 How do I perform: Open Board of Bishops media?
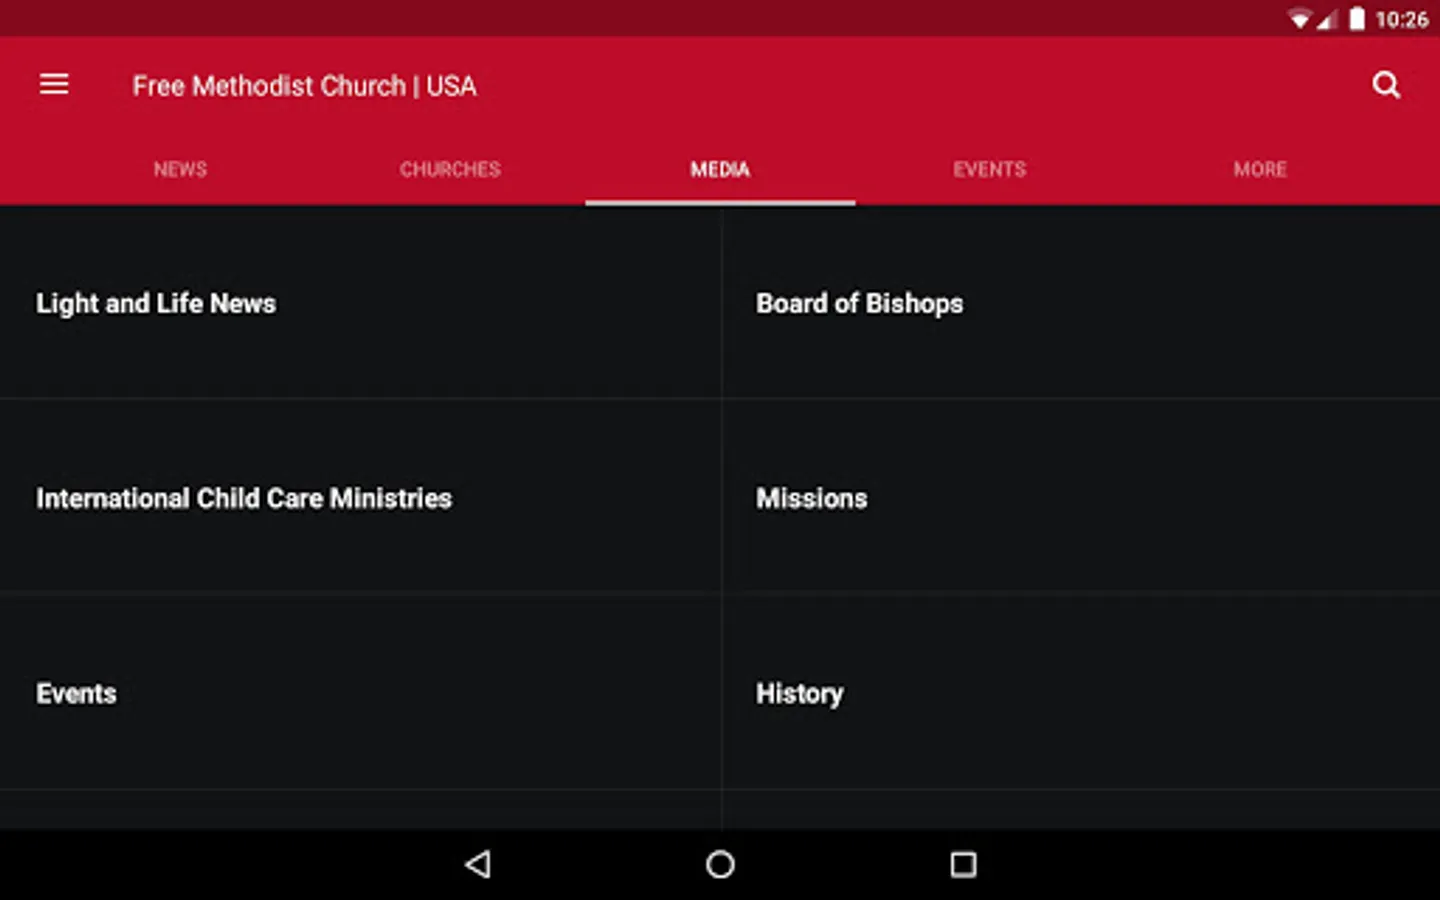click(x=1081, y=303)
